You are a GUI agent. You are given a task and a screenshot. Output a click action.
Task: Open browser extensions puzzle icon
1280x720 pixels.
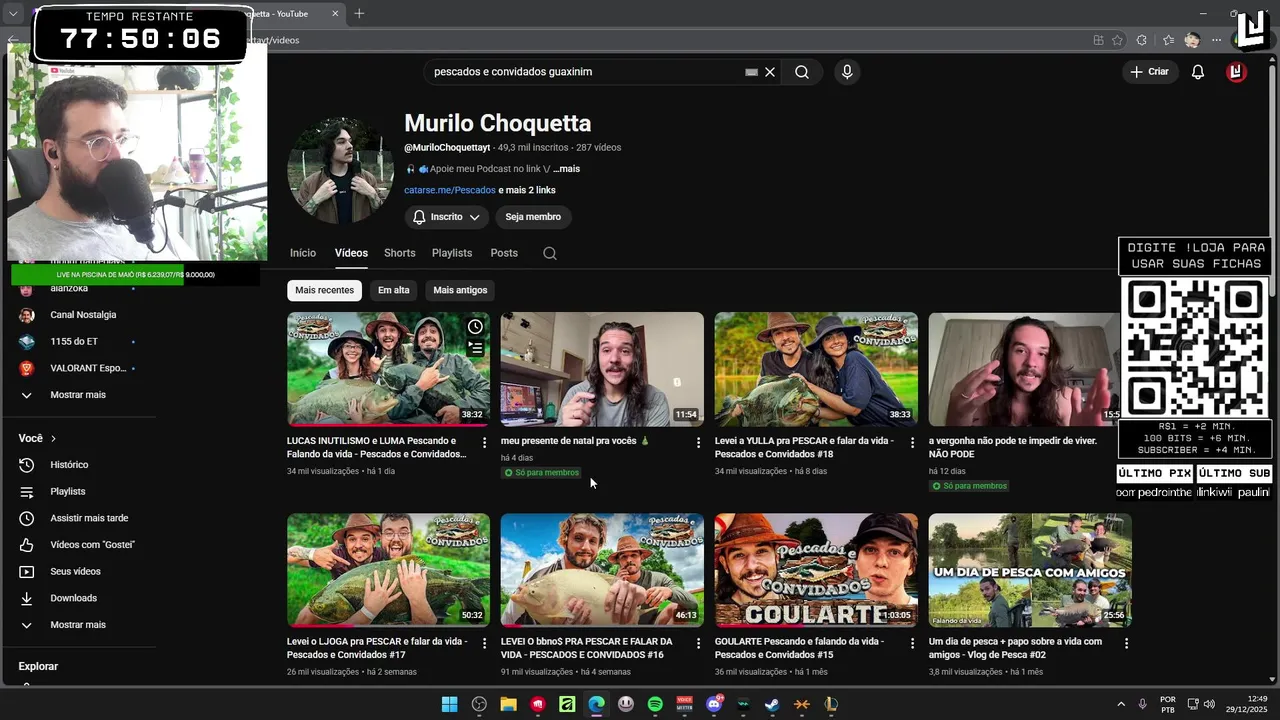[x=1143, y=40]
